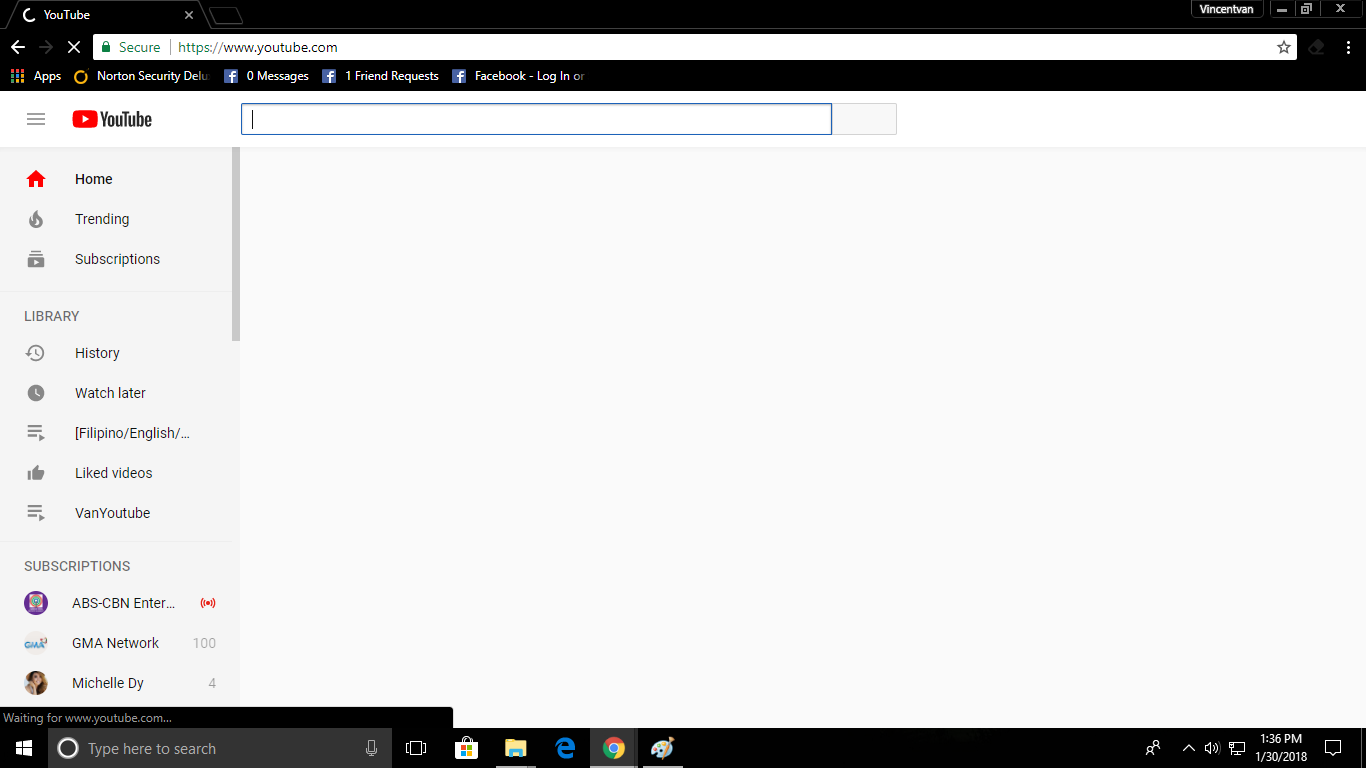Screen dimensions: 1366x768
Task: Open the network status icon
Action: (x=1237, y=748)
